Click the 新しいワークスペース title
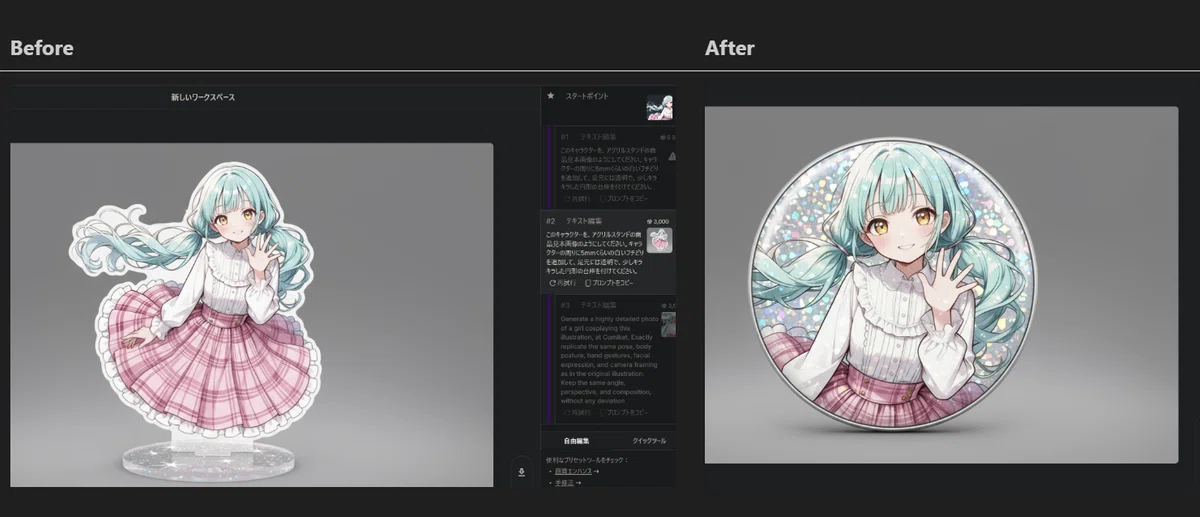The width and height of the screenshot is (1200, 517). click(203, 97)
